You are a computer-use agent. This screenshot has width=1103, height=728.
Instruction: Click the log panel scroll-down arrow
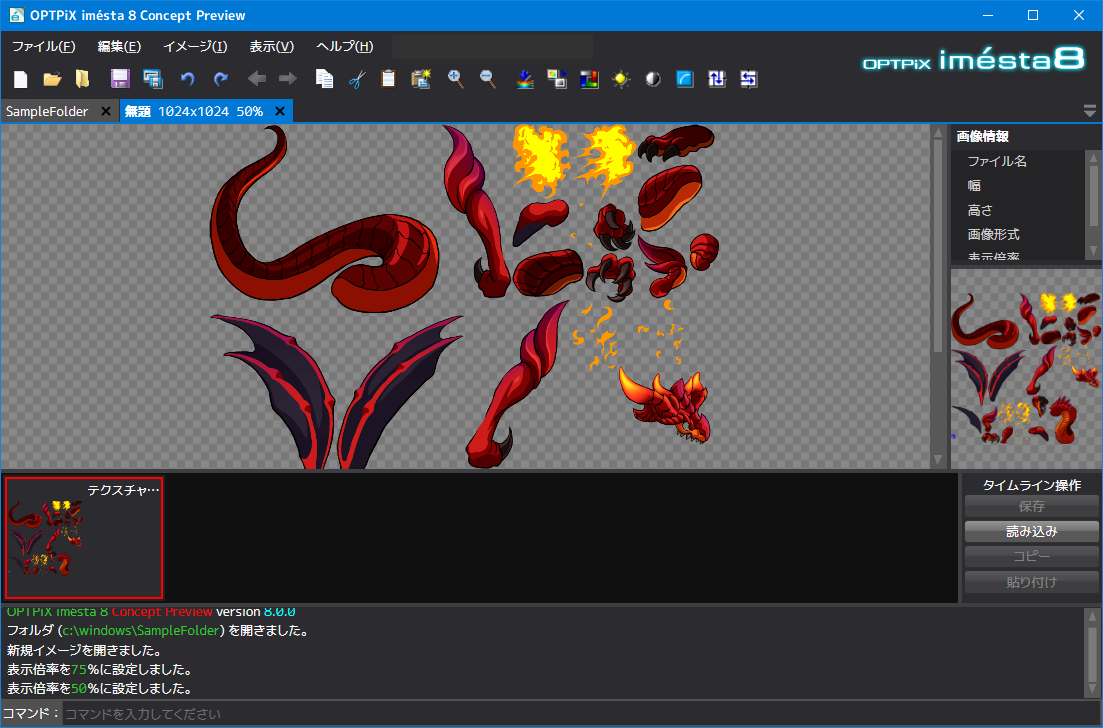coord(1093,689)
